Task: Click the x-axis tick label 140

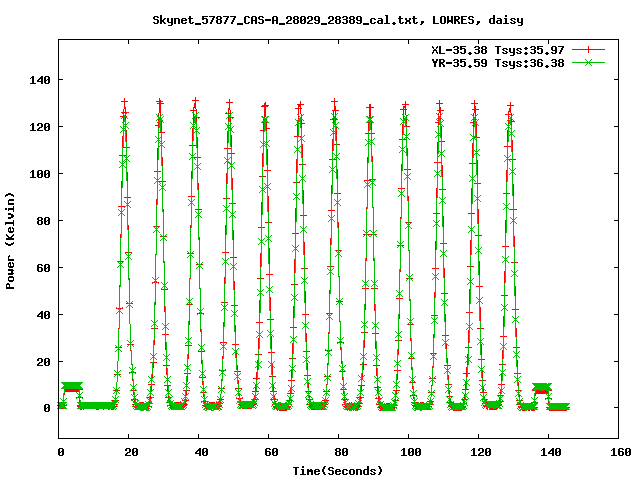Action: 551,452
